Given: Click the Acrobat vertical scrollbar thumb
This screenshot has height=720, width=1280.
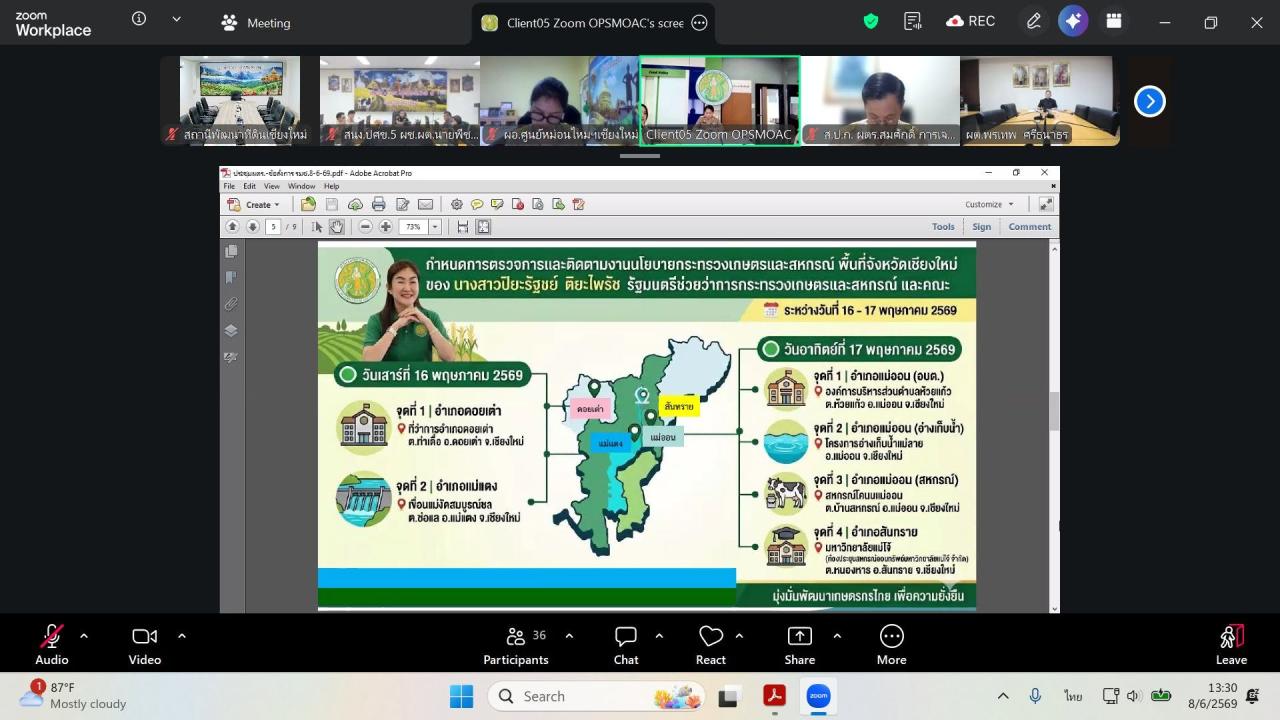Looking at the screenshot, I should tap(1054, 412).
